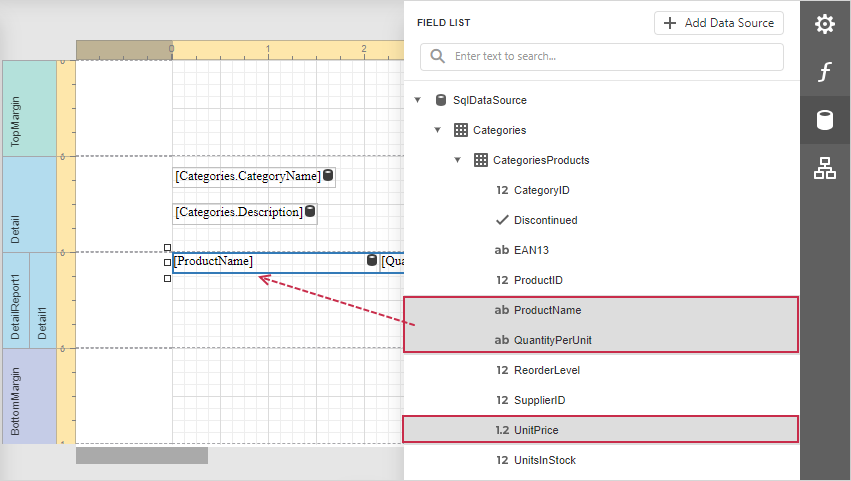Click the Add Data Source button
Image resolution: width=851 pixels, height=481 pixels.
coord(718,23)
